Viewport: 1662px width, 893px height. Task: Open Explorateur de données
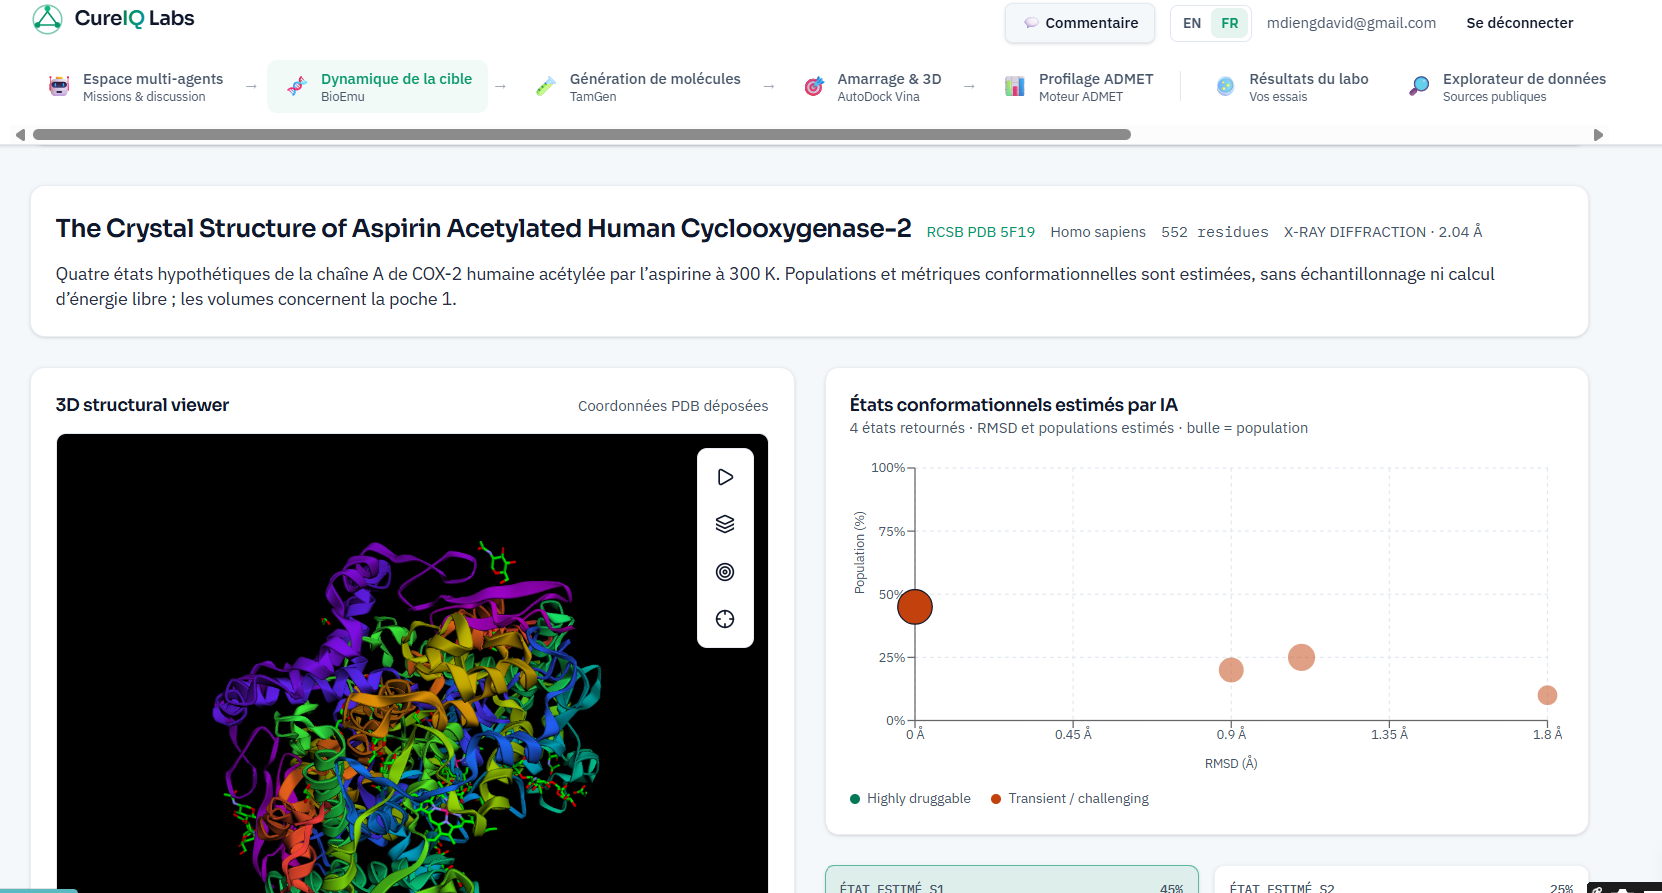coord(1507,87)
